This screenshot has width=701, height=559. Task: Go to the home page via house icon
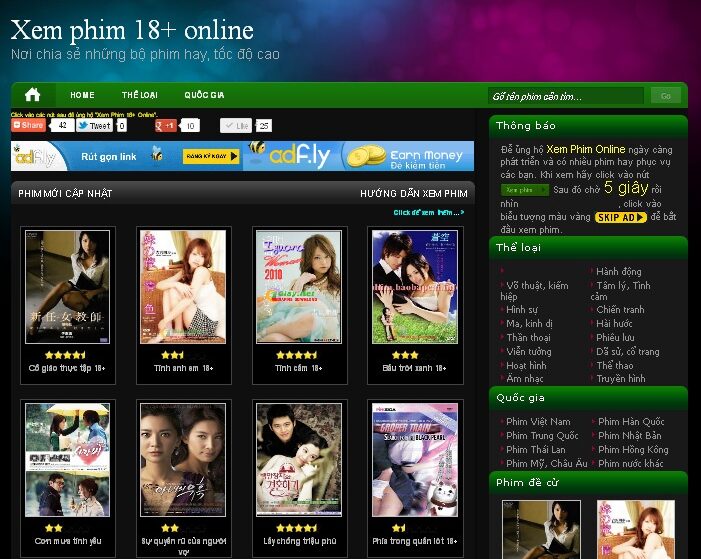pos(33,95)
